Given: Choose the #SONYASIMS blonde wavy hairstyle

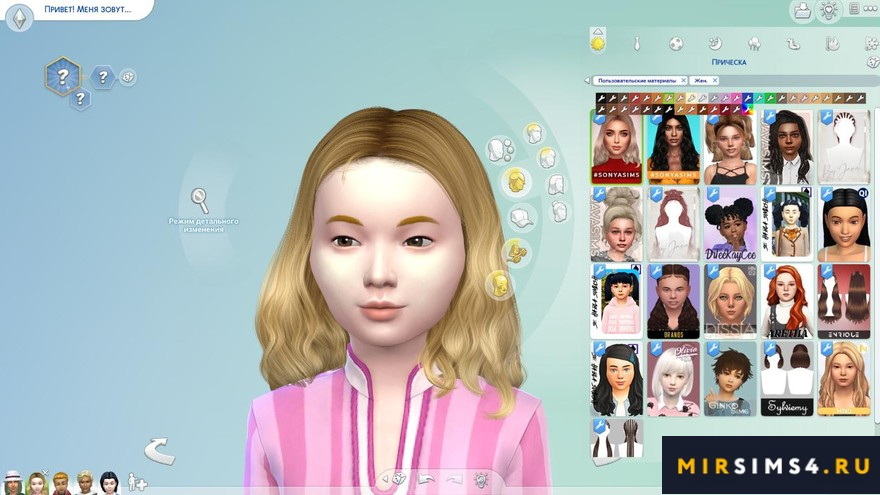Looking at the screenshot, I should point(616,147).
